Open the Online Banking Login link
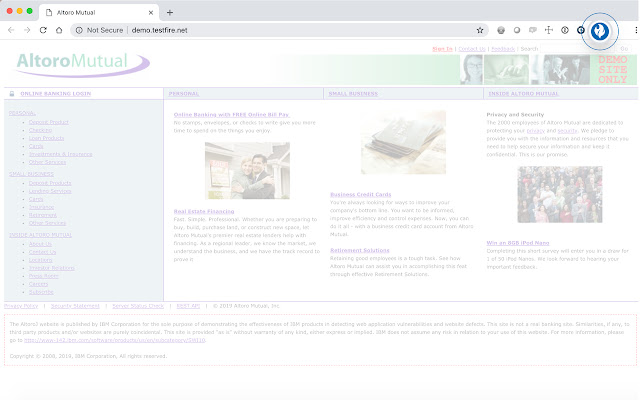Image resolution: width=640 pixels, height=400 pixels. pos(56,94)
